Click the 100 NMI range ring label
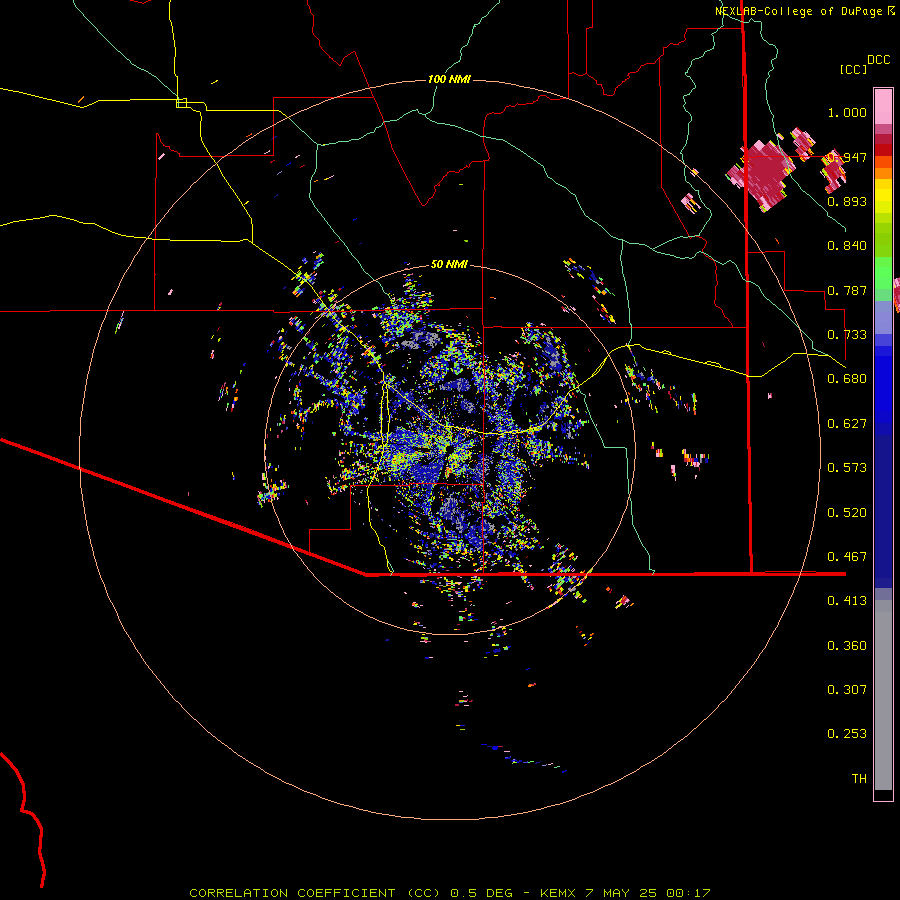Screen dimensions: 900x900 (449, 79)
